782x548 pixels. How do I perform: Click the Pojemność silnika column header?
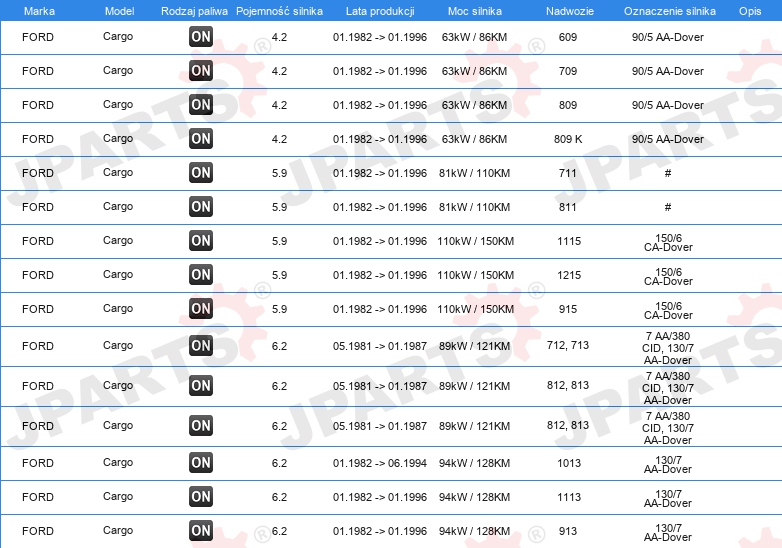click(x=279, y=11)
